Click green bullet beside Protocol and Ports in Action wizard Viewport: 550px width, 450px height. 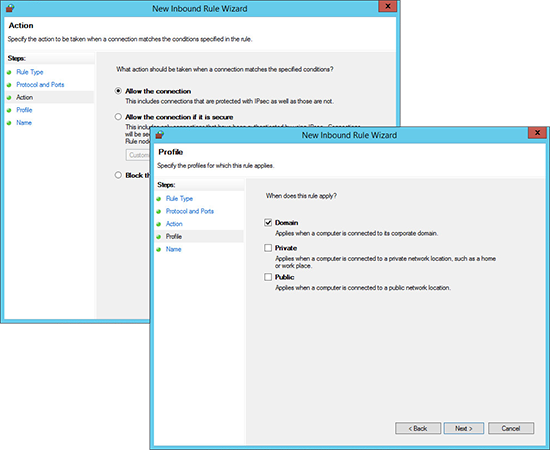tap(9, 85)
